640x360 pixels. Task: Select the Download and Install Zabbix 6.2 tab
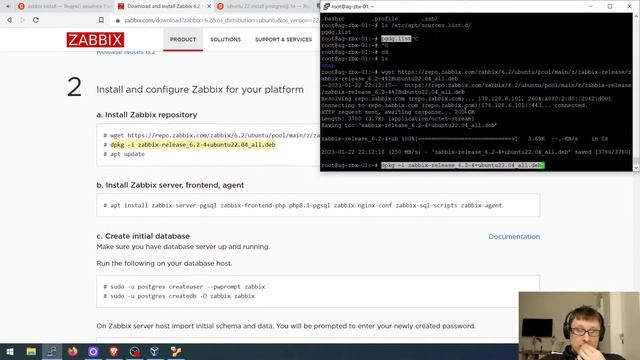point(163,7)
